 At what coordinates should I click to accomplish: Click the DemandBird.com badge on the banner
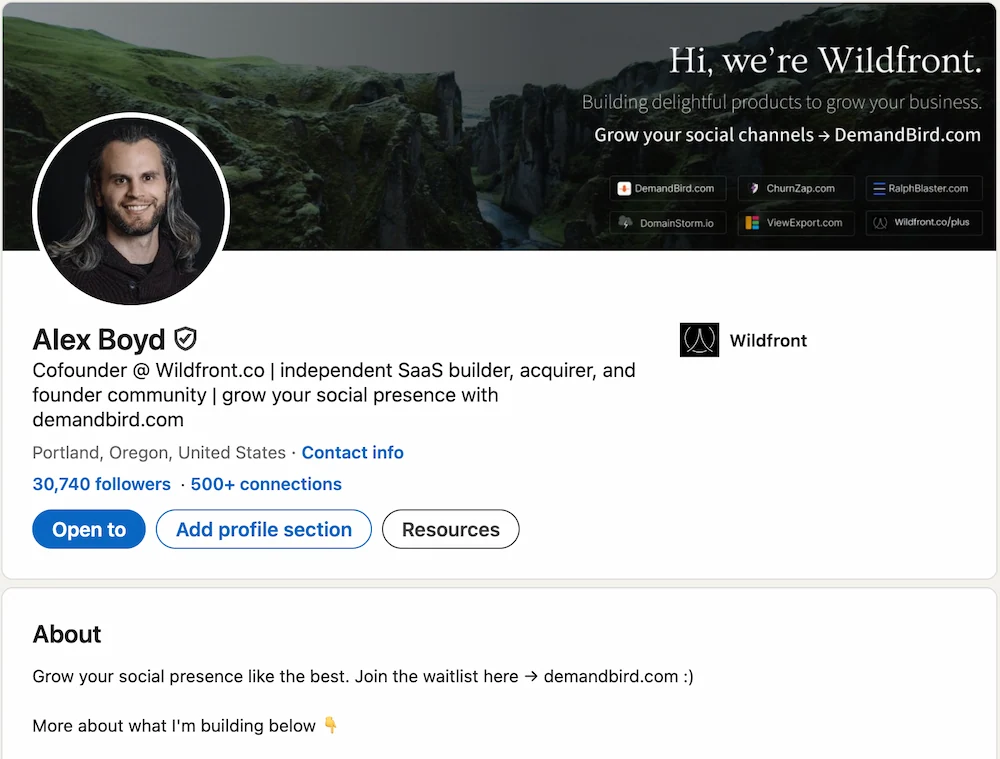[667, 188]
